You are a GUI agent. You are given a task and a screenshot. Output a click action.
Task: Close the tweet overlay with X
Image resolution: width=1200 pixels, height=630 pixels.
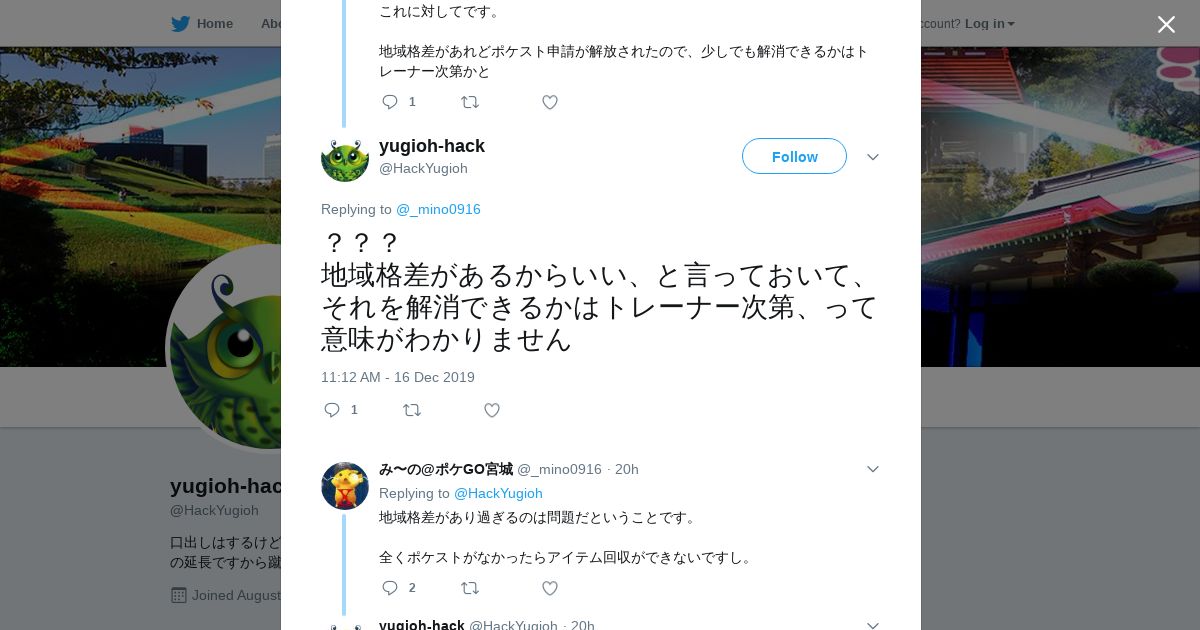click(x=1166, y=24)
